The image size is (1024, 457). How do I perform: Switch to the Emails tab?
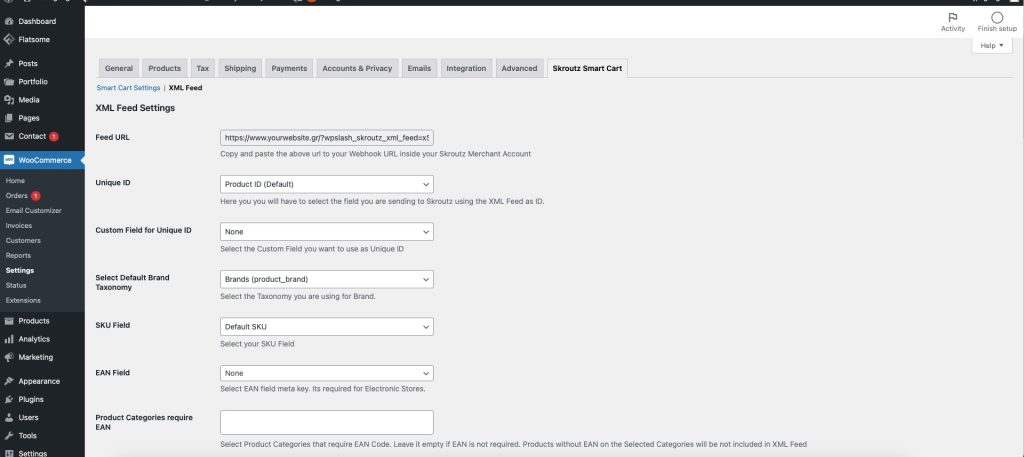tap(419, 69)
